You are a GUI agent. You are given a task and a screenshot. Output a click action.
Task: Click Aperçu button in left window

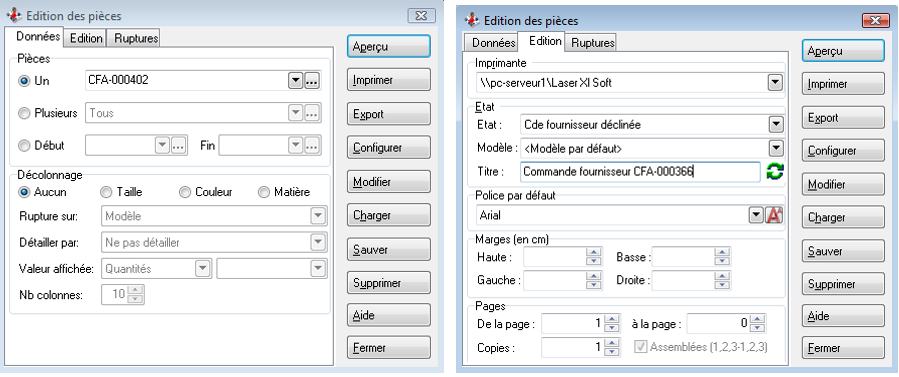coord(388,46)
